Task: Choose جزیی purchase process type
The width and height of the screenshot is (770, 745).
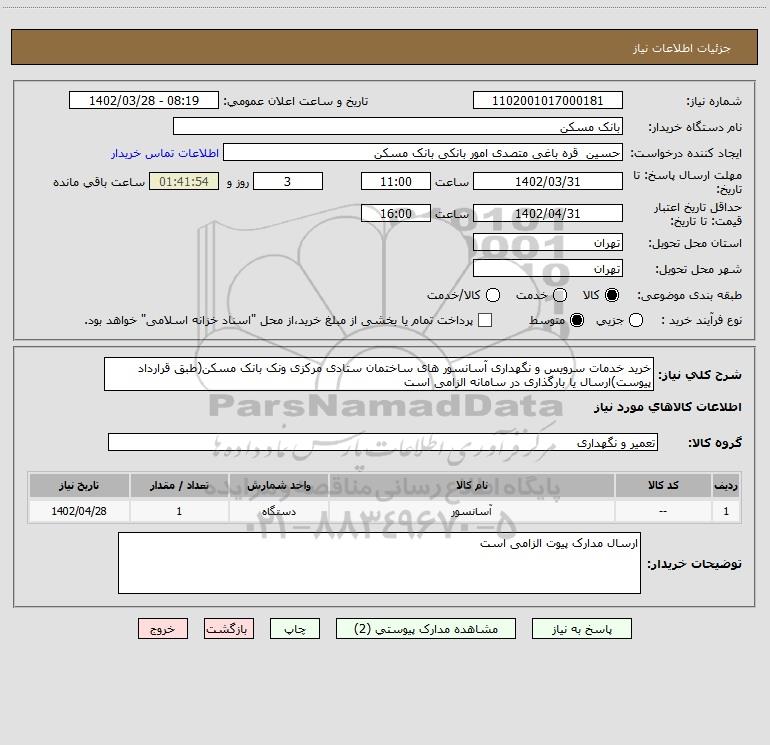Action: coord(636,320)
